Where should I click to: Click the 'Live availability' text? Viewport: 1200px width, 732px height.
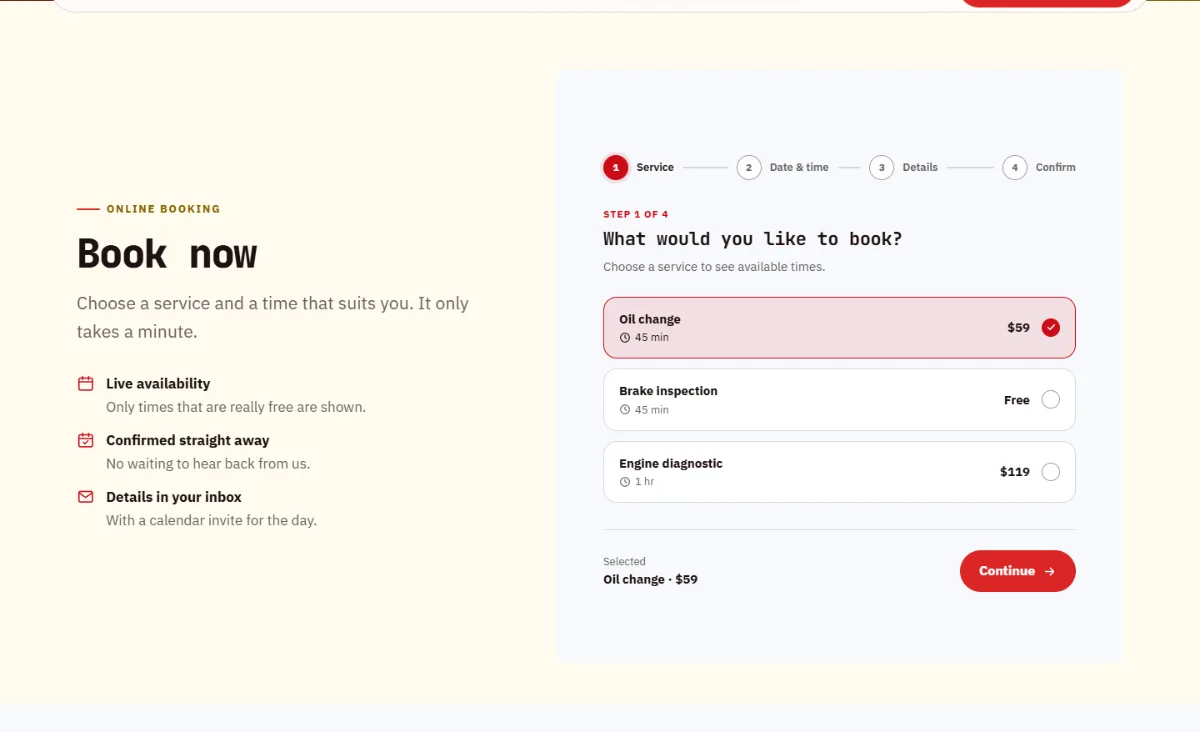(x=158, y=383)
